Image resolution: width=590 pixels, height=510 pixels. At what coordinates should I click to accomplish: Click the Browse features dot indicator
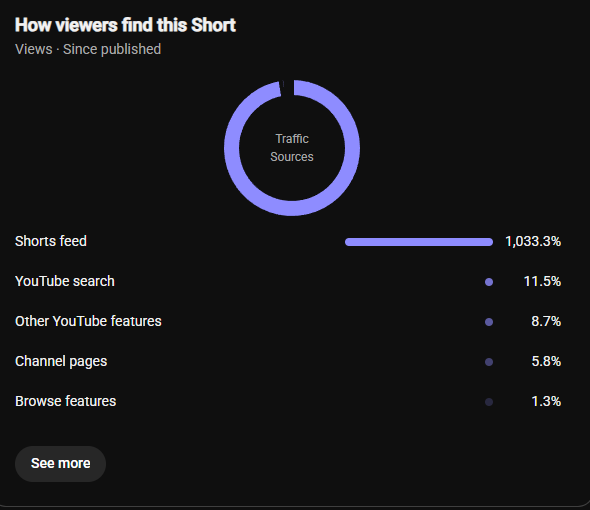(489, 402)
